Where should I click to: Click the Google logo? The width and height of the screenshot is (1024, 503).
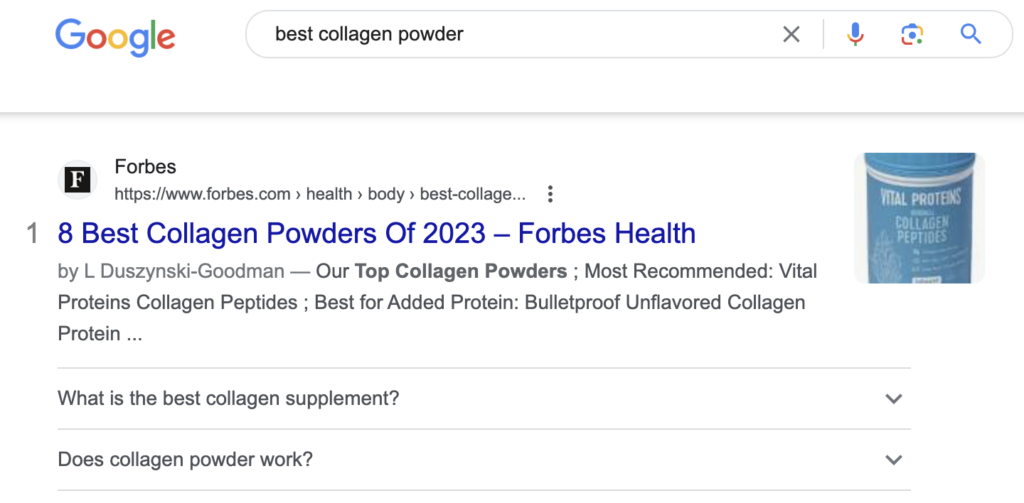coord(115,35)
